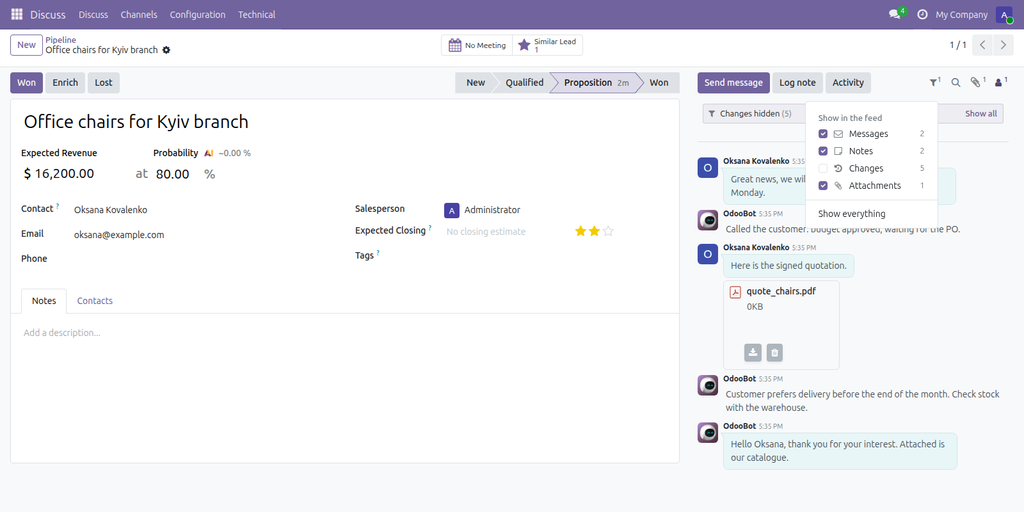Click the AI probability icon
The width and height of the screenshot is (1024, 512).
[209, 153]
